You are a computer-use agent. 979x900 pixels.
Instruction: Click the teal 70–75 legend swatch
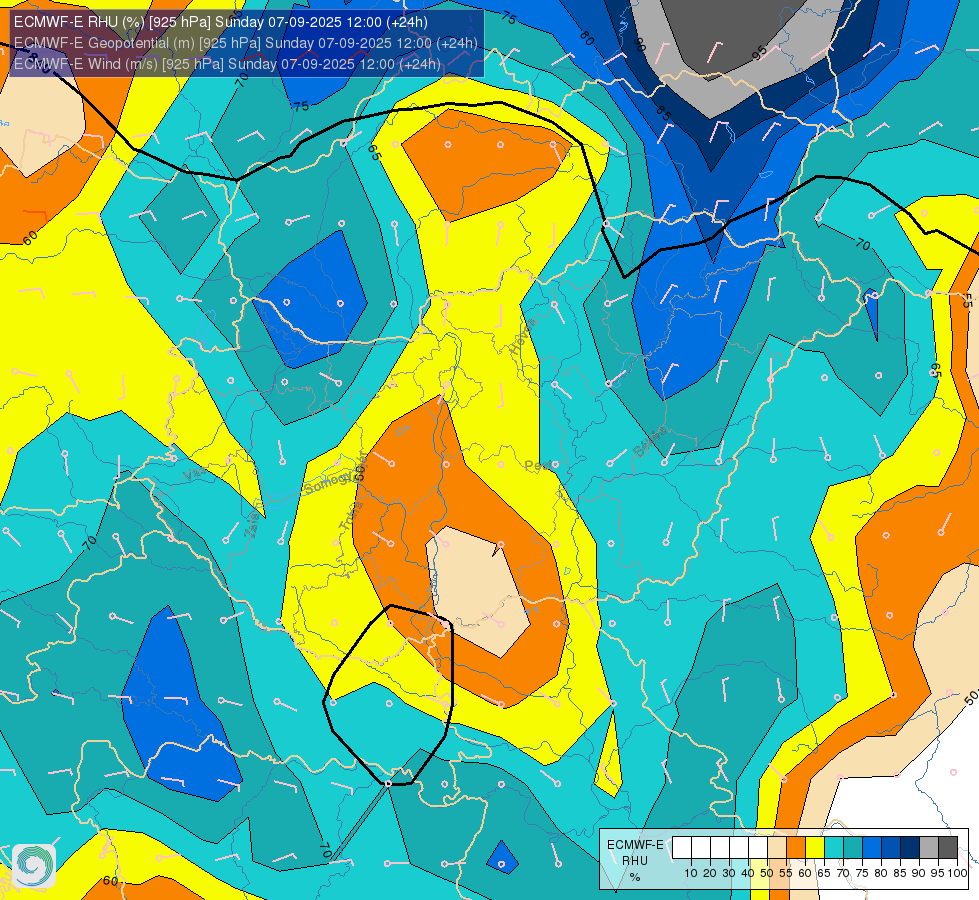coord(854,848)
